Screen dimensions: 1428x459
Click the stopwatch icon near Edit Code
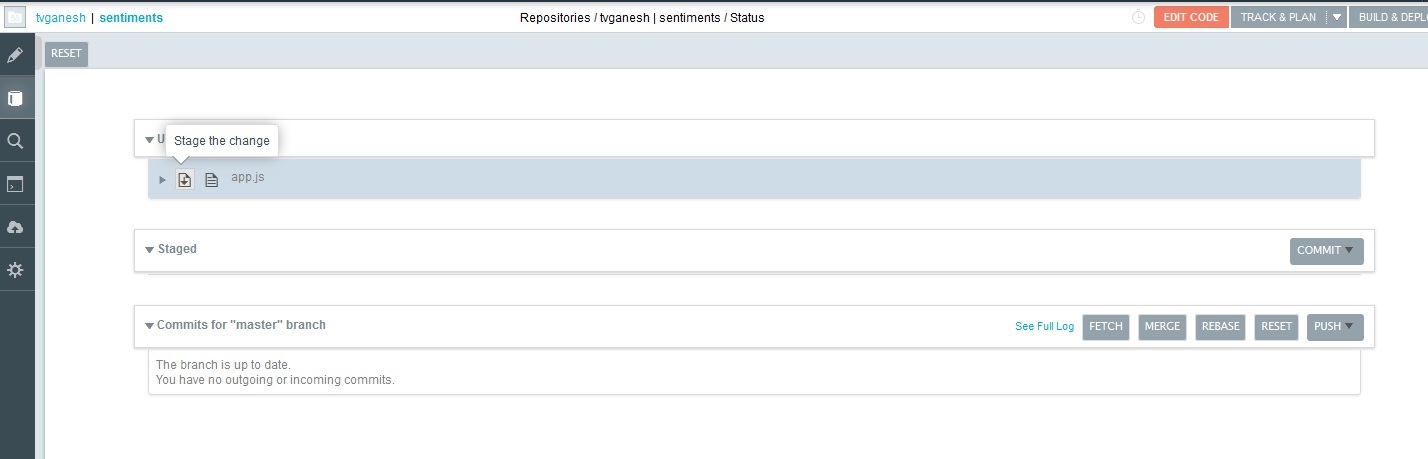(1138, 17)
